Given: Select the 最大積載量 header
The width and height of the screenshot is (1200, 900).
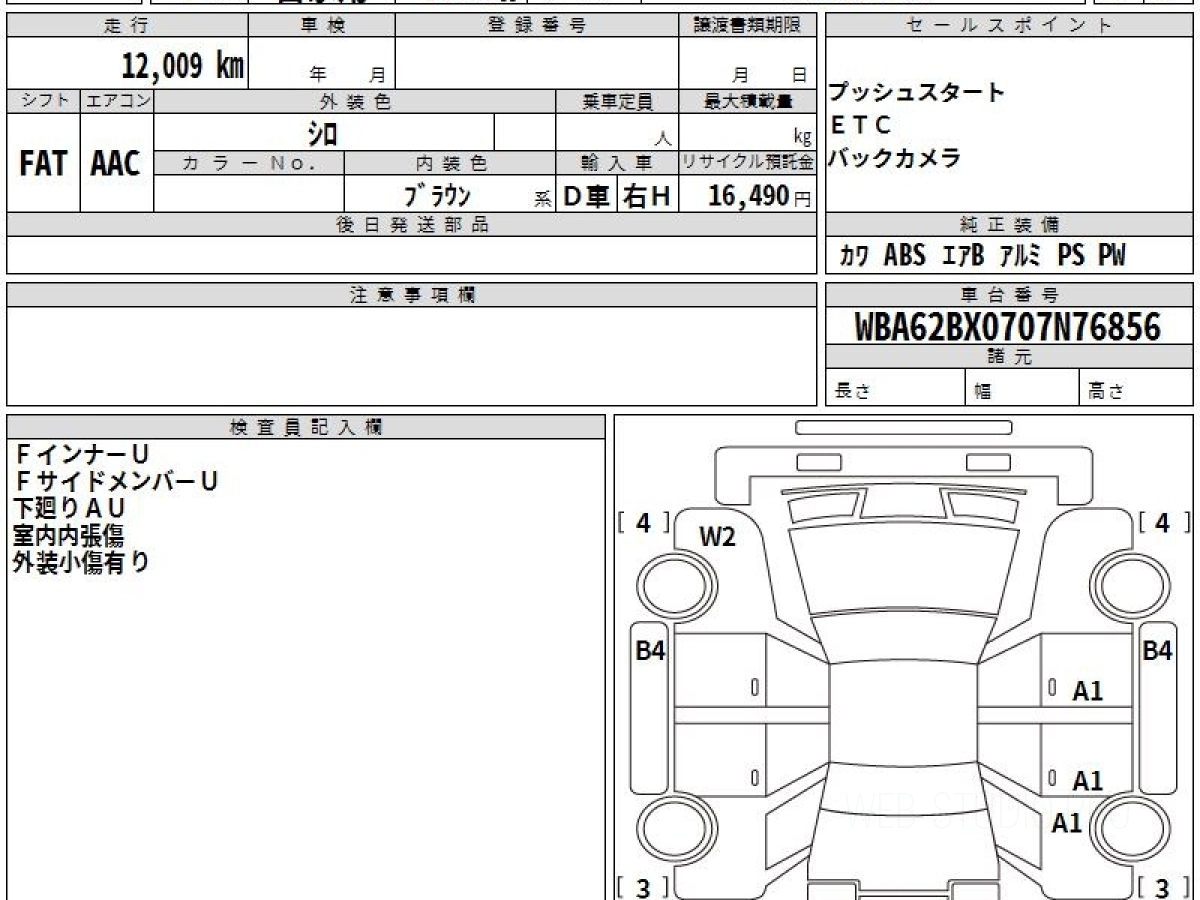Looking at the screenshot, I should coord(748,101).
